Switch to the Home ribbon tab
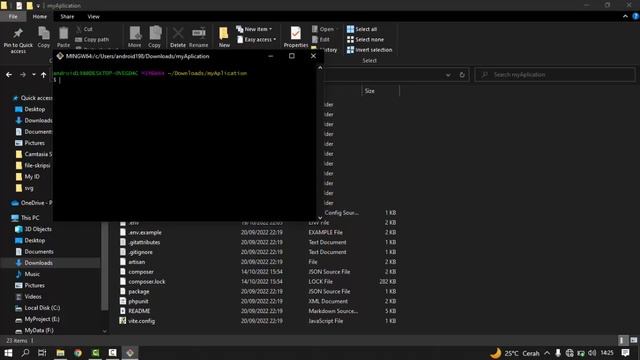Screen dimensions: 640x360 point(40,17)
